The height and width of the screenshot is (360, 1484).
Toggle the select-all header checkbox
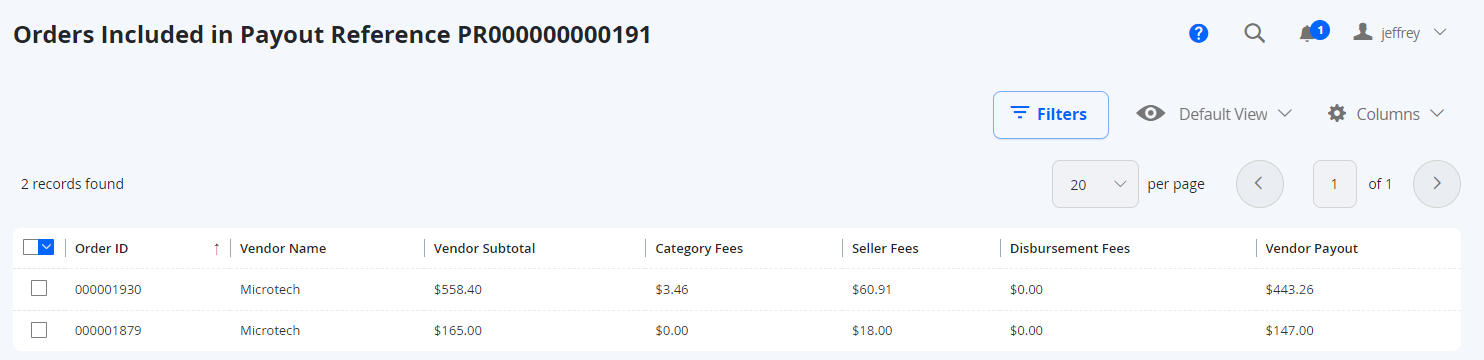click(31, 247)
